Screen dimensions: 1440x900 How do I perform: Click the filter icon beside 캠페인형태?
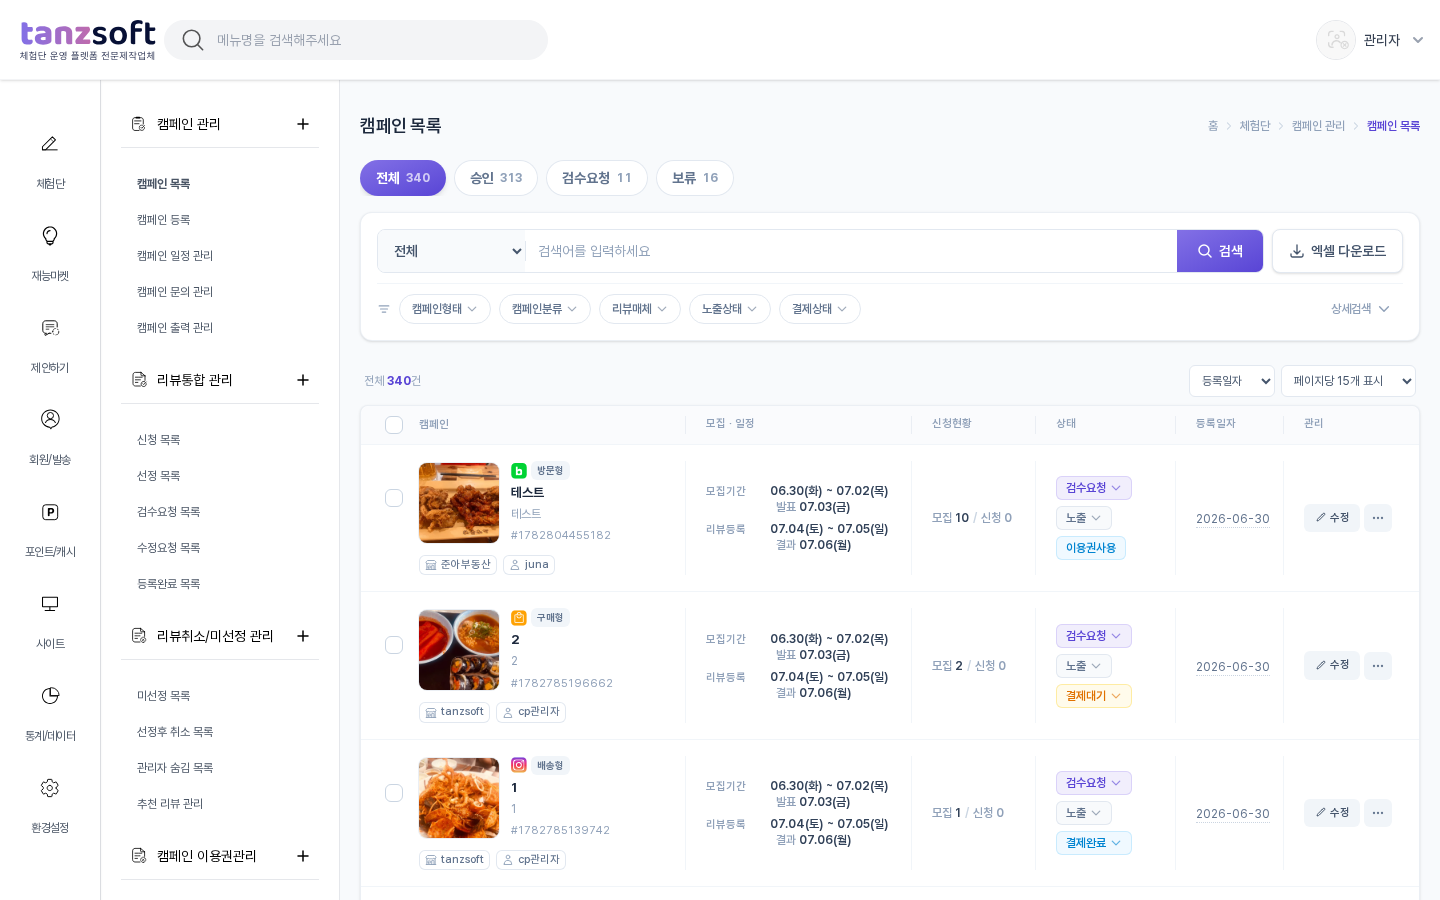pos(384,309)
